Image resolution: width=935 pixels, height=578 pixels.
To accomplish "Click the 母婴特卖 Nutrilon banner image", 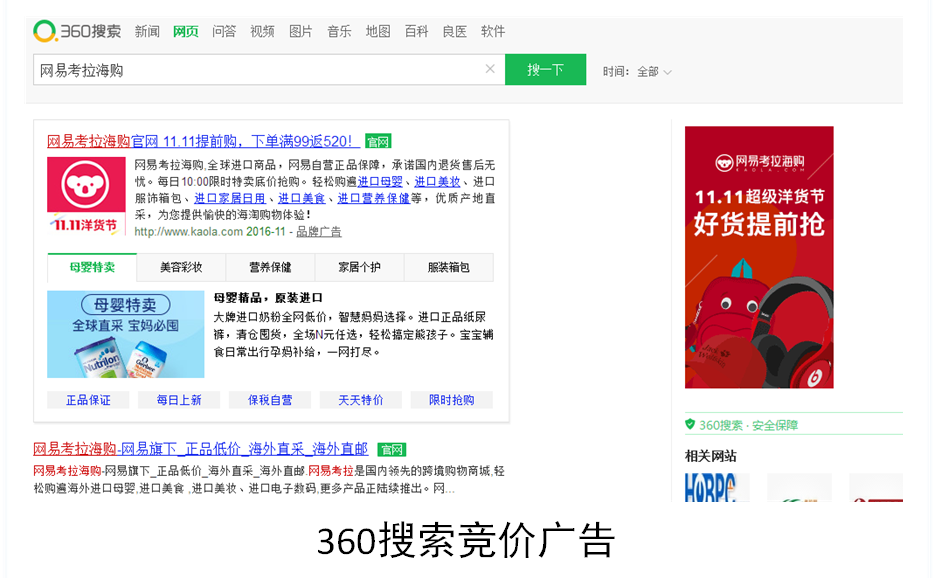I will [126, 334].
